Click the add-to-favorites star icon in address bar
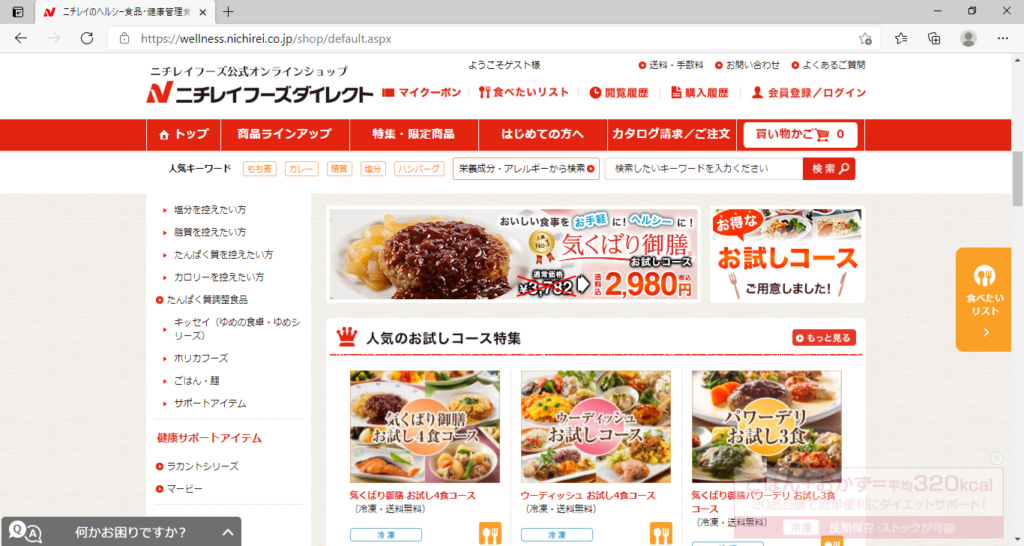Viewport: 1024px width, 546px height. (x=865, y=39)
